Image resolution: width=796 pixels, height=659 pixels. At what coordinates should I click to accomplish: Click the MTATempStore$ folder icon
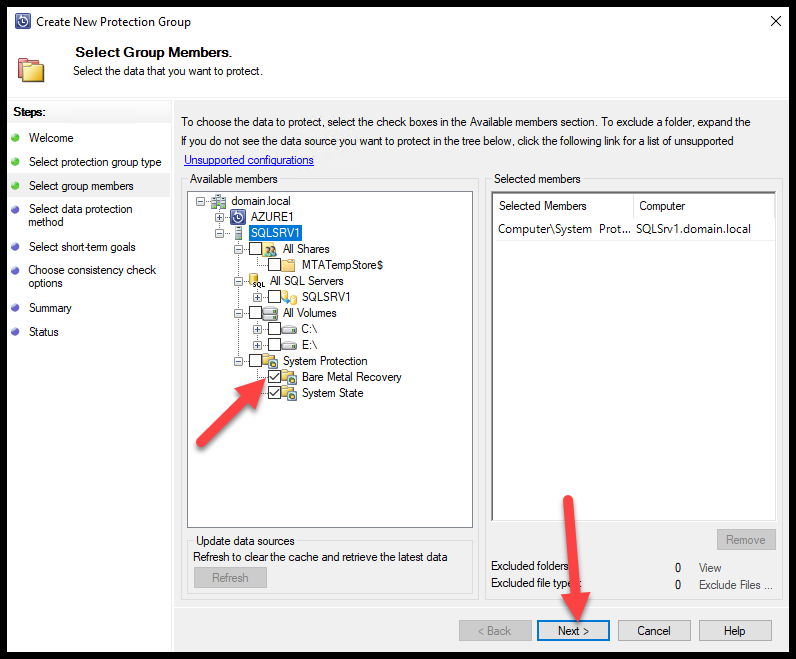[289, 265]
